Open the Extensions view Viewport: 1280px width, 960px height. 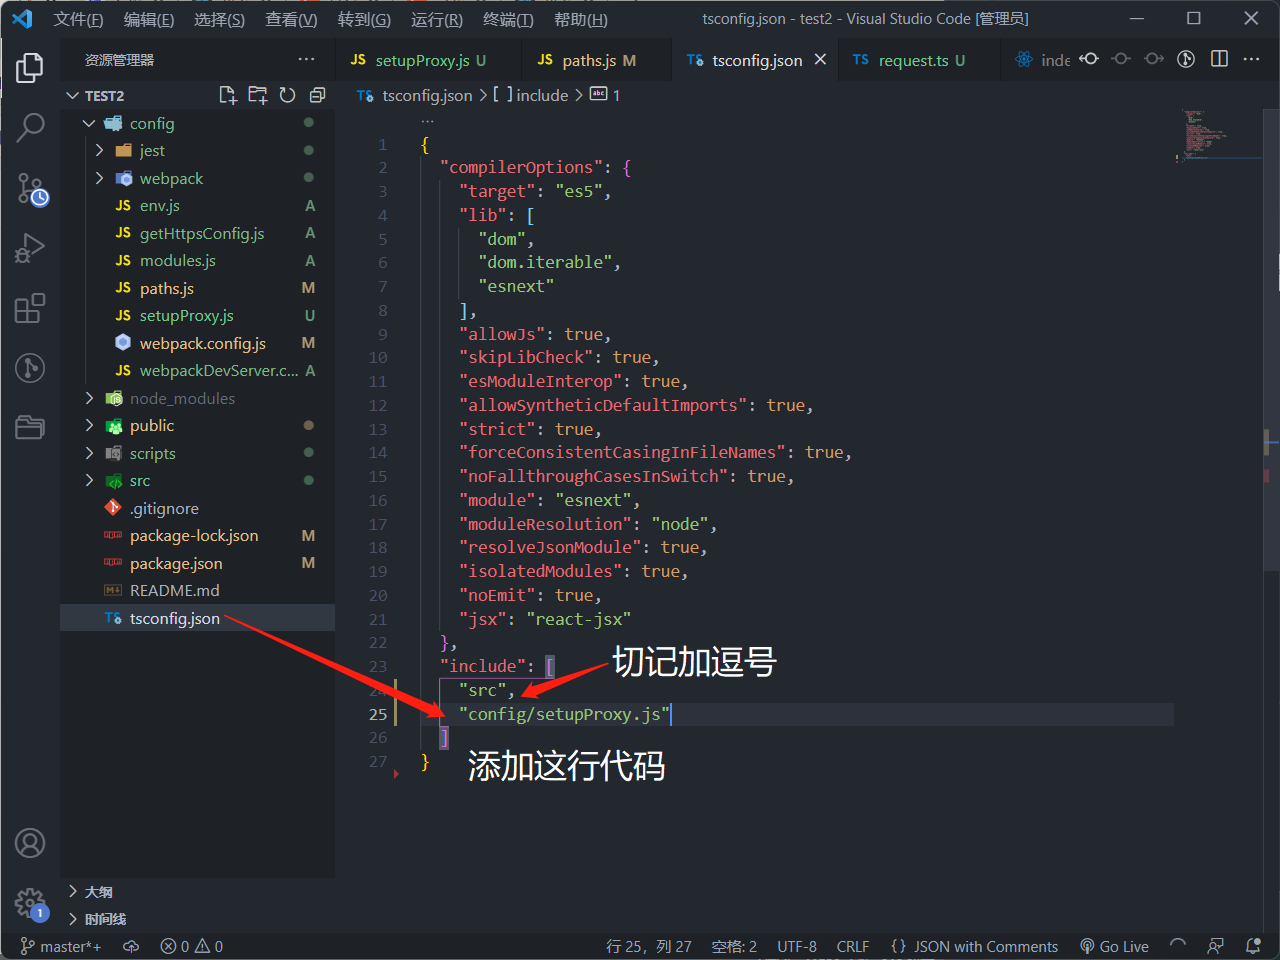coord(30,308)
